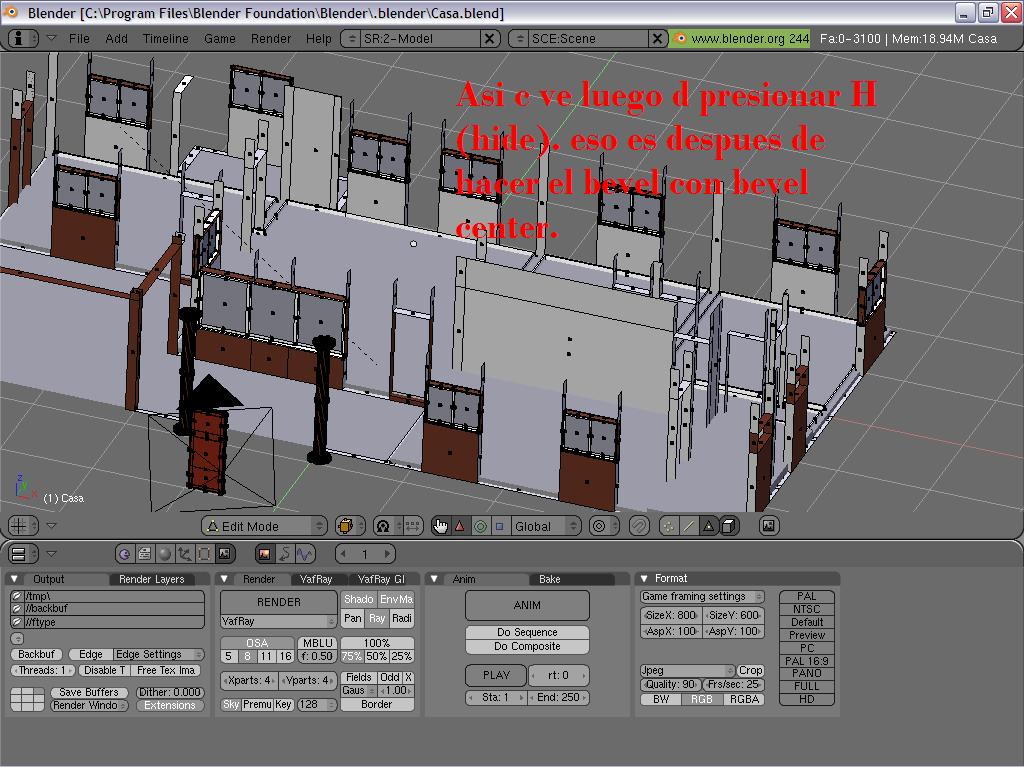Toggle the Ray tracing option
This screenshot has height=768, width=1024.
tap(377, 618)
